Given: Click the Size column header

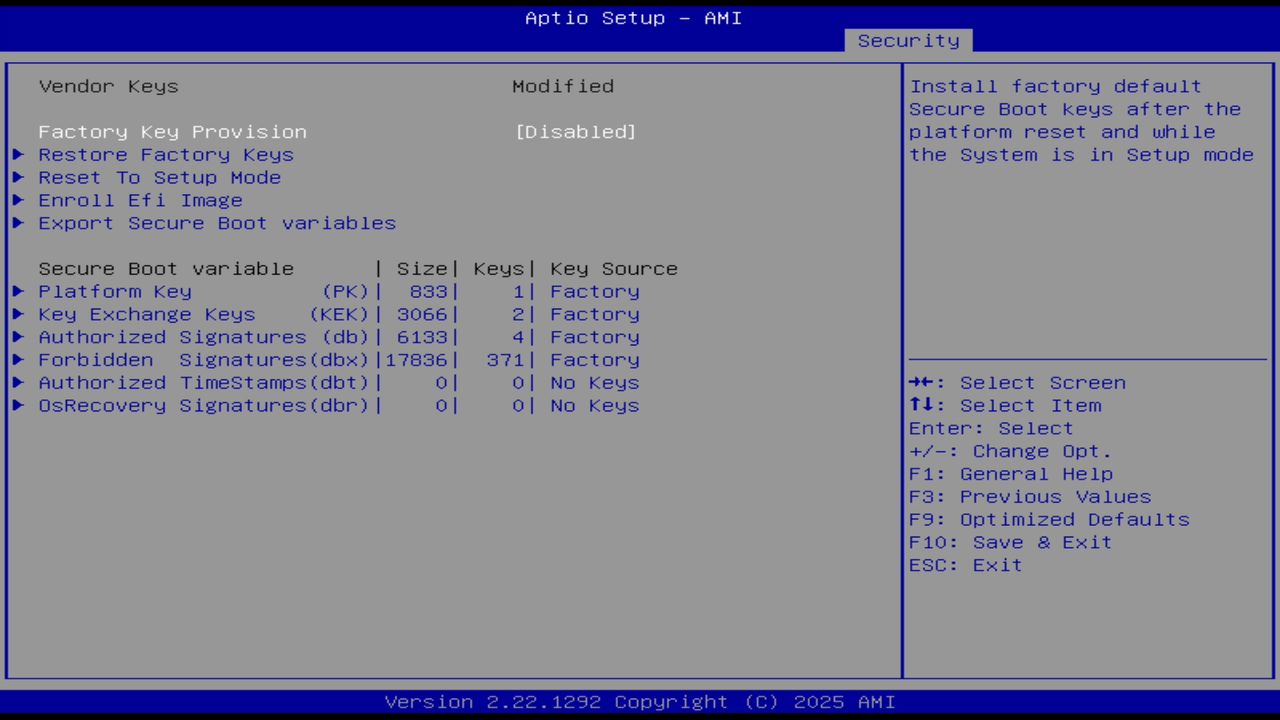Looking at the screenshot, I should pyautogui.click(x=422, y=269).
